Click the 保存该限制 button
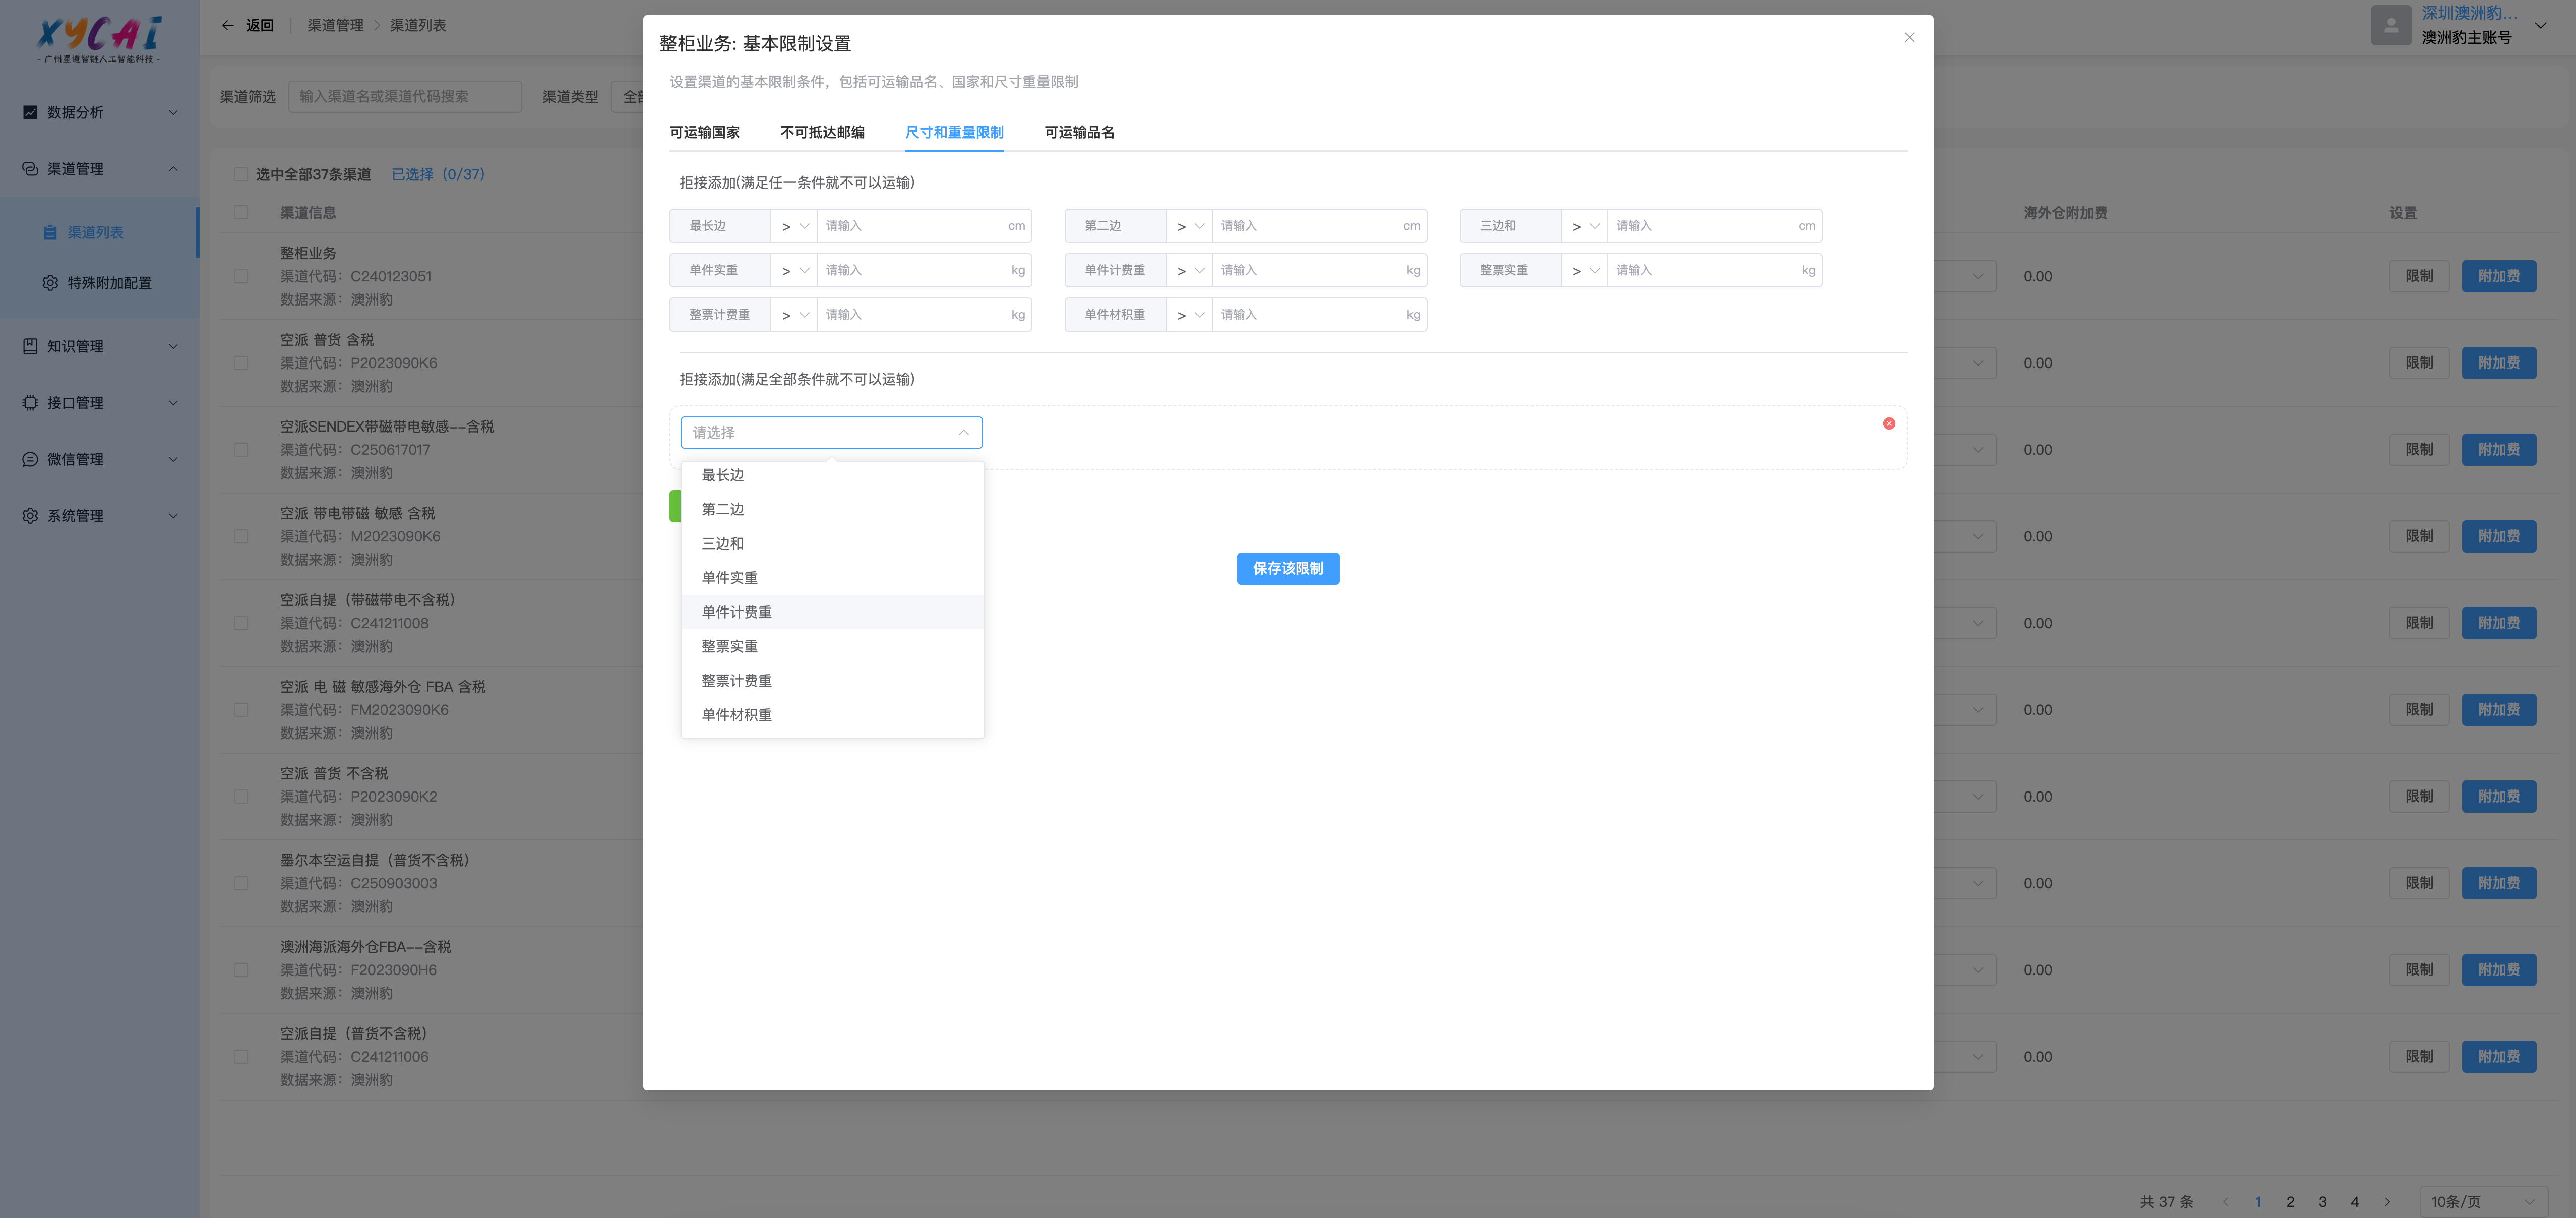 coord(1287,568)
